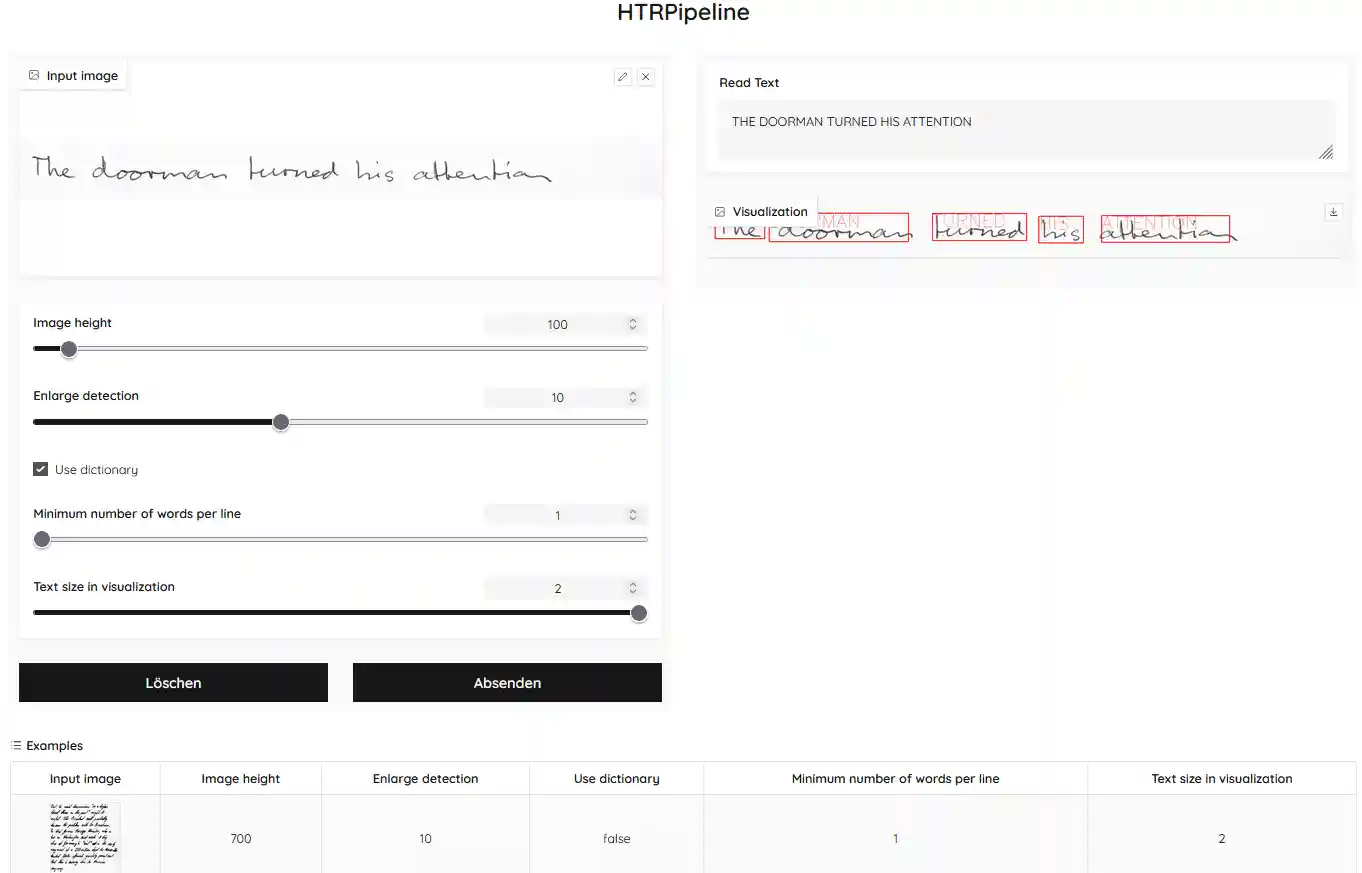
Task: Toggle the Use dictionary checkbox
Action: [40, 468]
